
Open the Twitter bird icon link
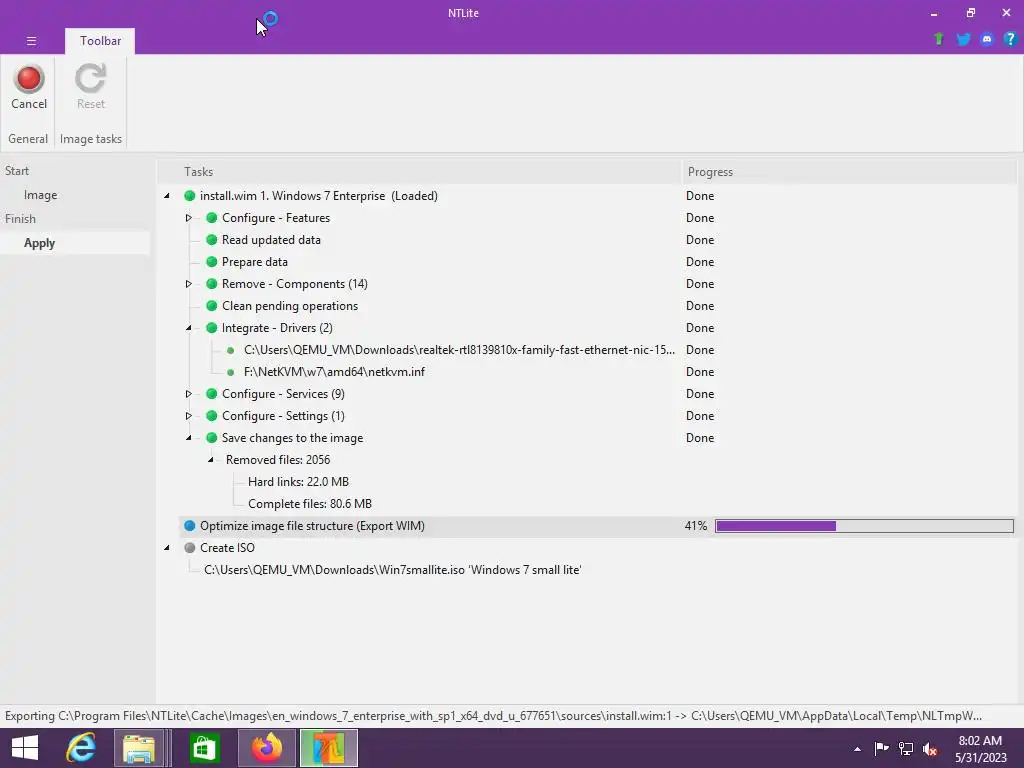click(963, 39)
